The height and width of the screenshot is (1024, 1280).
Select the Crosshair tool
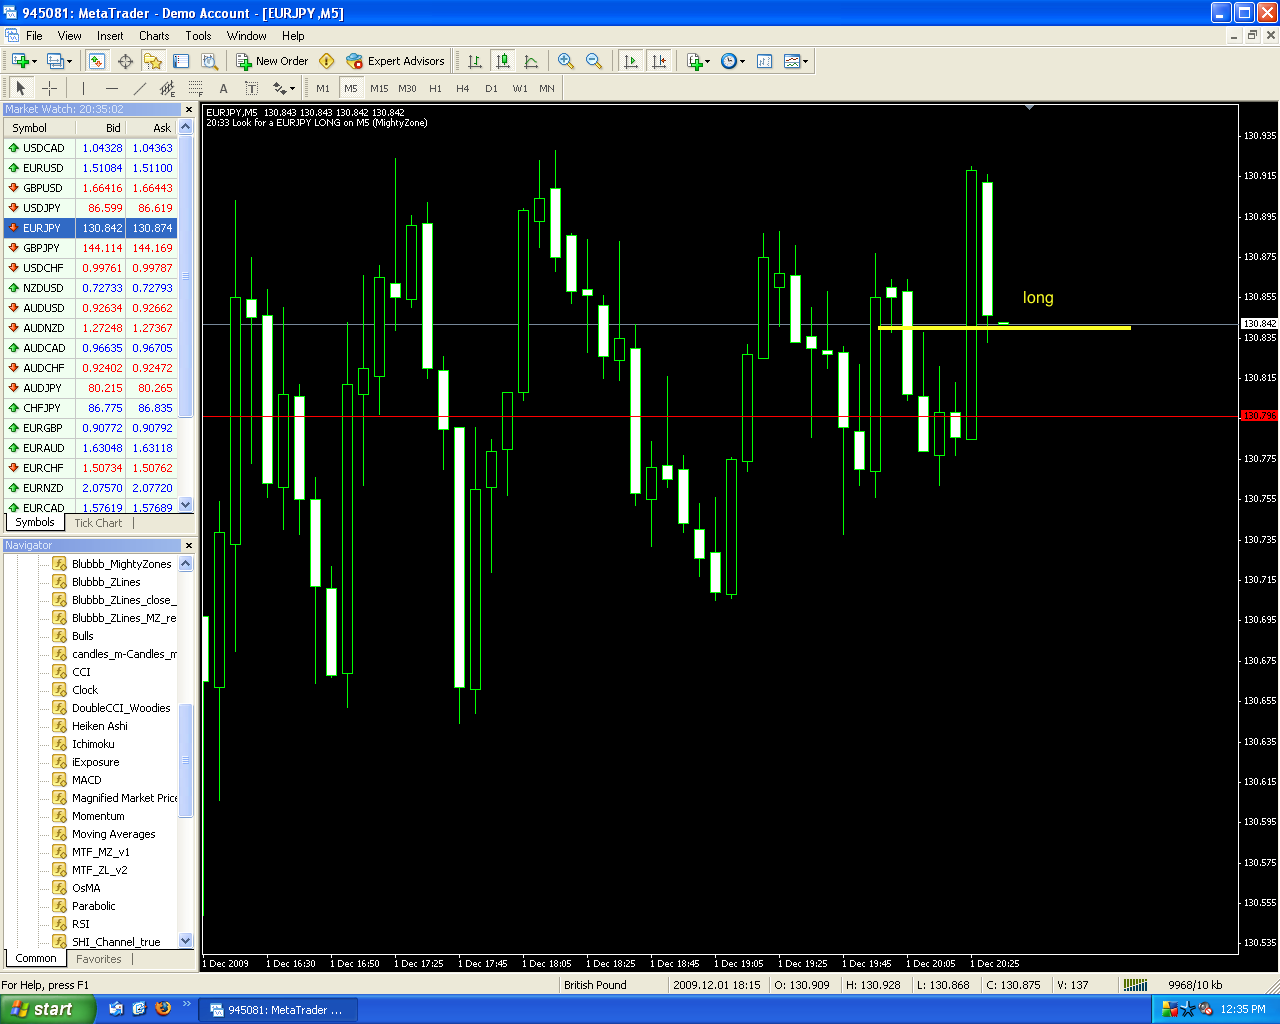[x=49, y=88]
